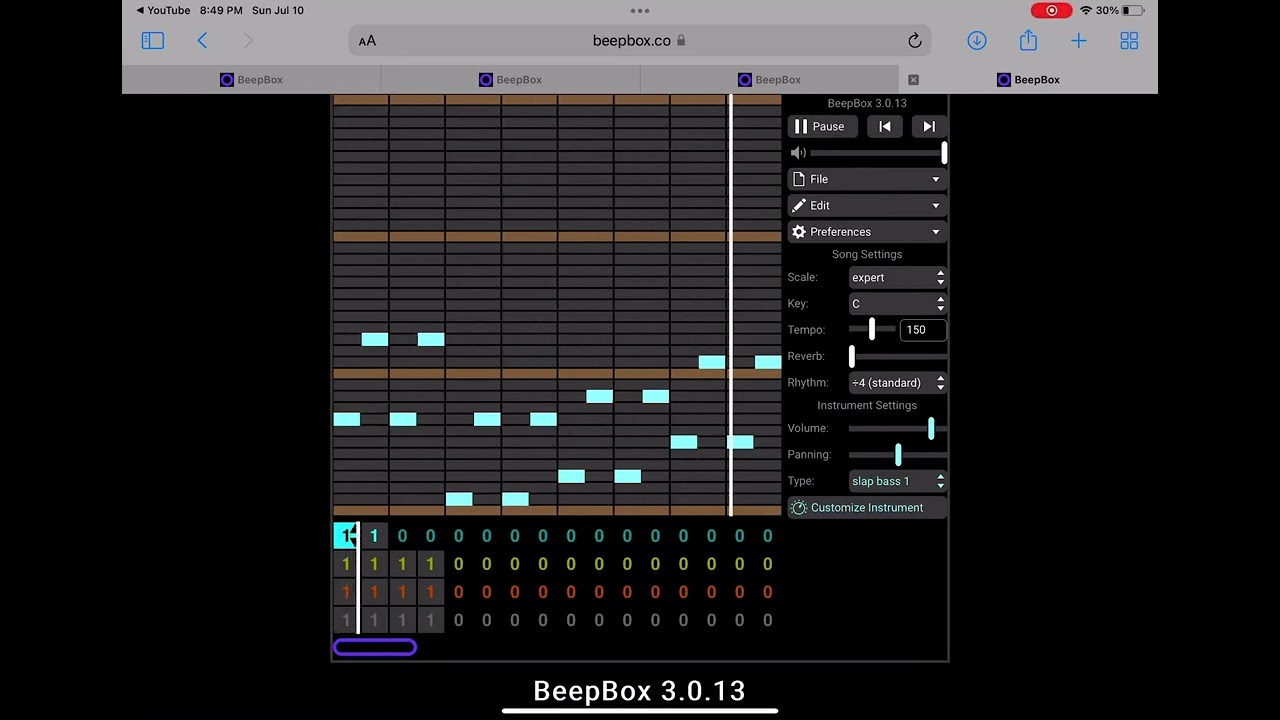The height and width of the screenshot is (720, 1280).
Task: Click the BeepBox 3.0.13 version title
Action: [x=867, y=103]
